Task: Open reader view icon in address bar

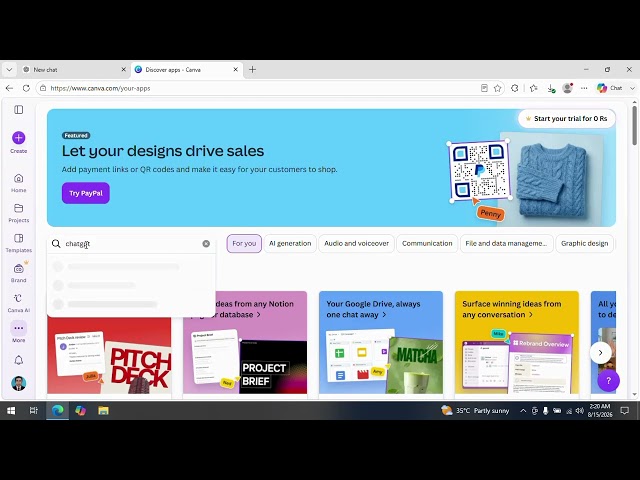Action: [x=484, y=88]
